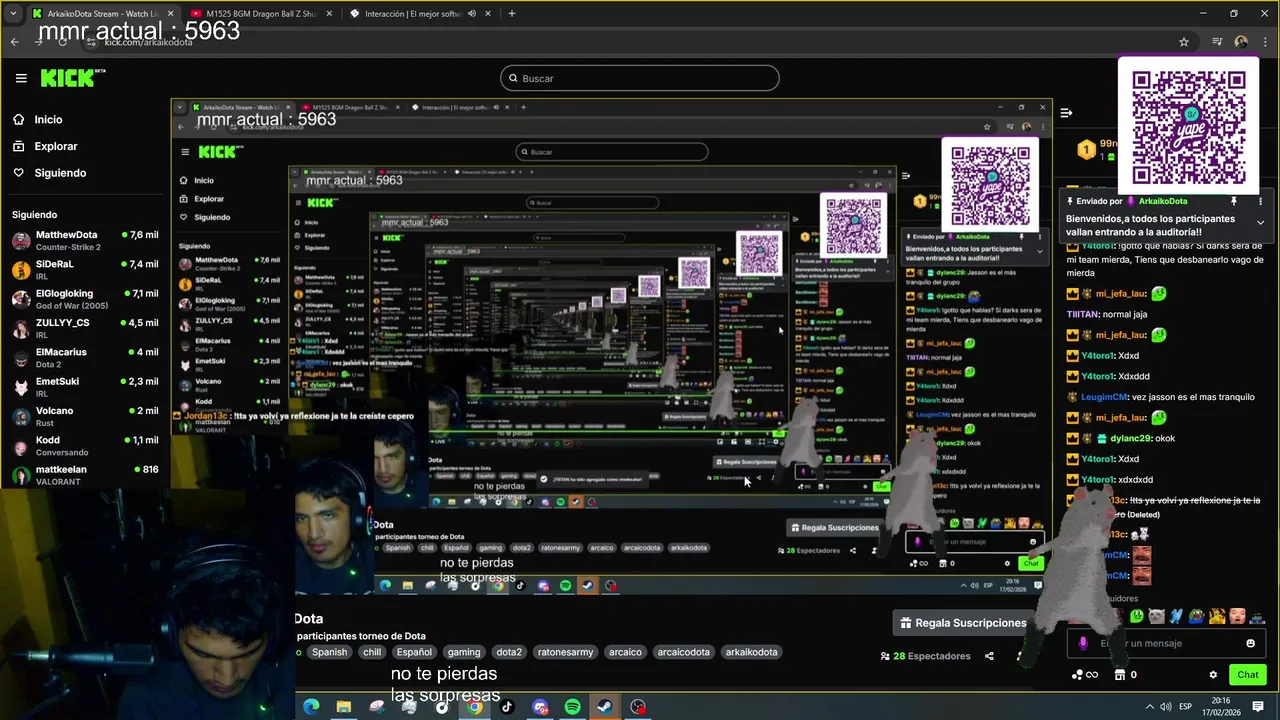Viewport: 1280px width, 720px height.
Task: Switch to M1525 BGM Dragon Ball Z tab
Action: click(260, 14)
